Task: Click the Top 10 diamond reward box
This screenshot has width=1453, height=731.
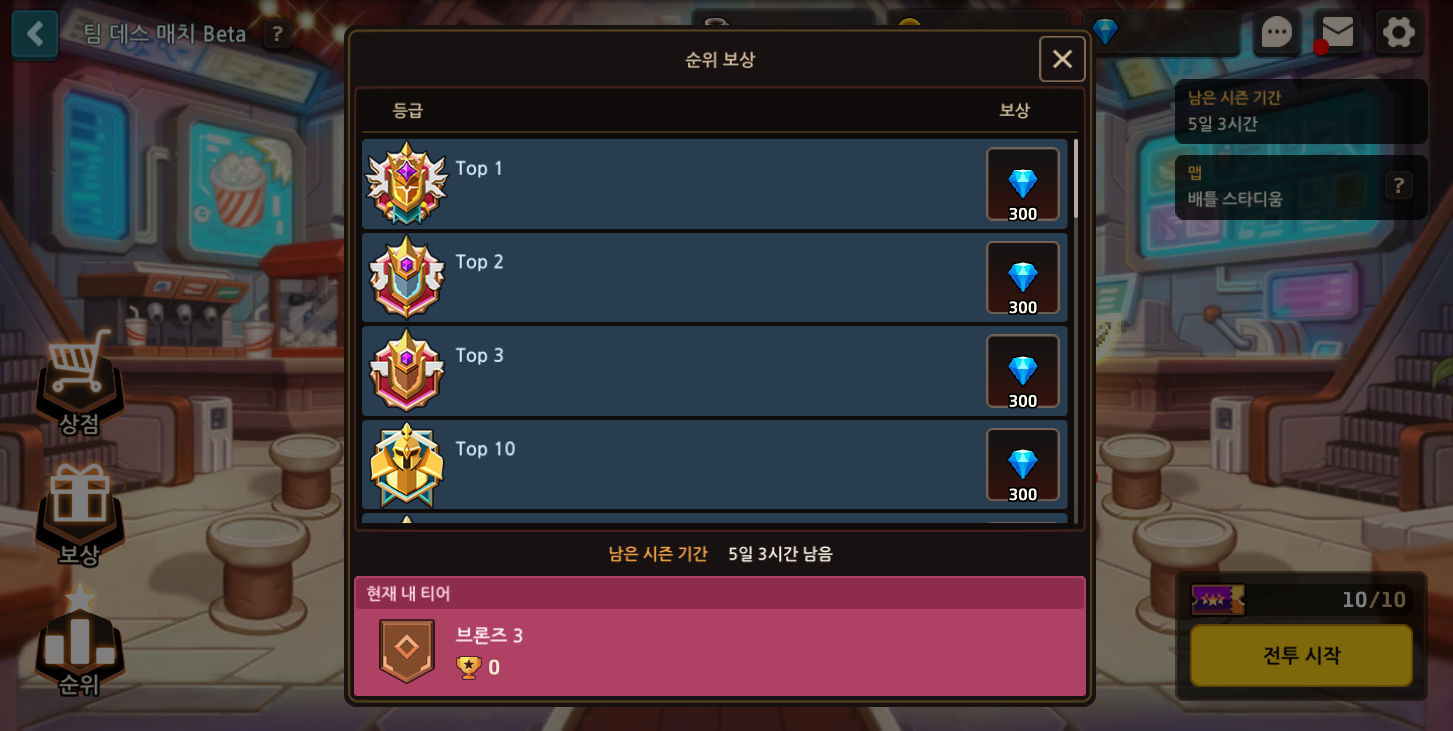Action: (x=1022, y=465)
